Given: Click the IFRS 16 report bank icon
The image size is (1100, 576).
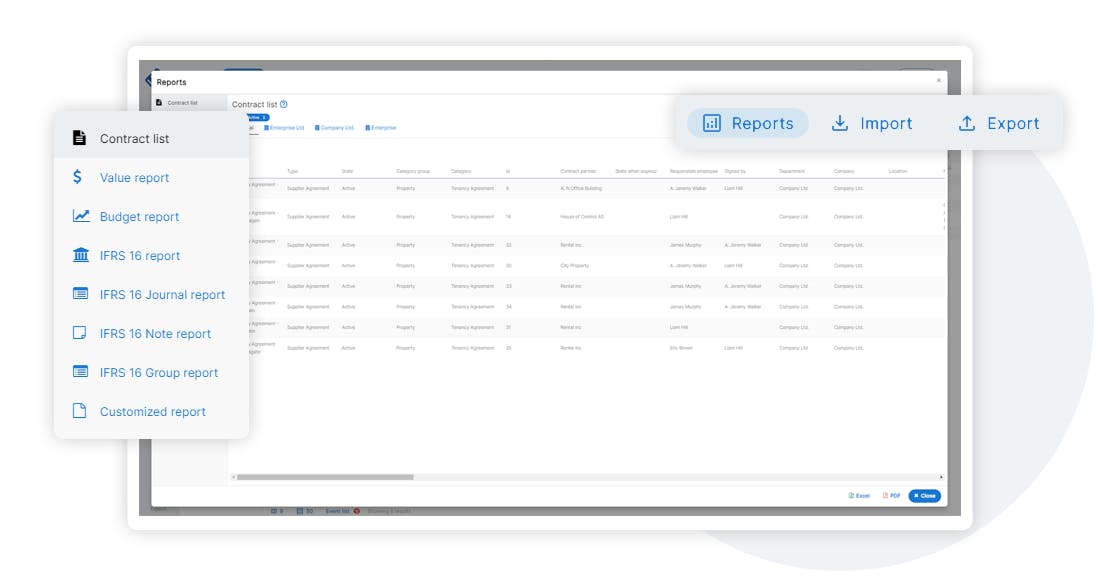Looking at the screenshot, I should 81,255.
